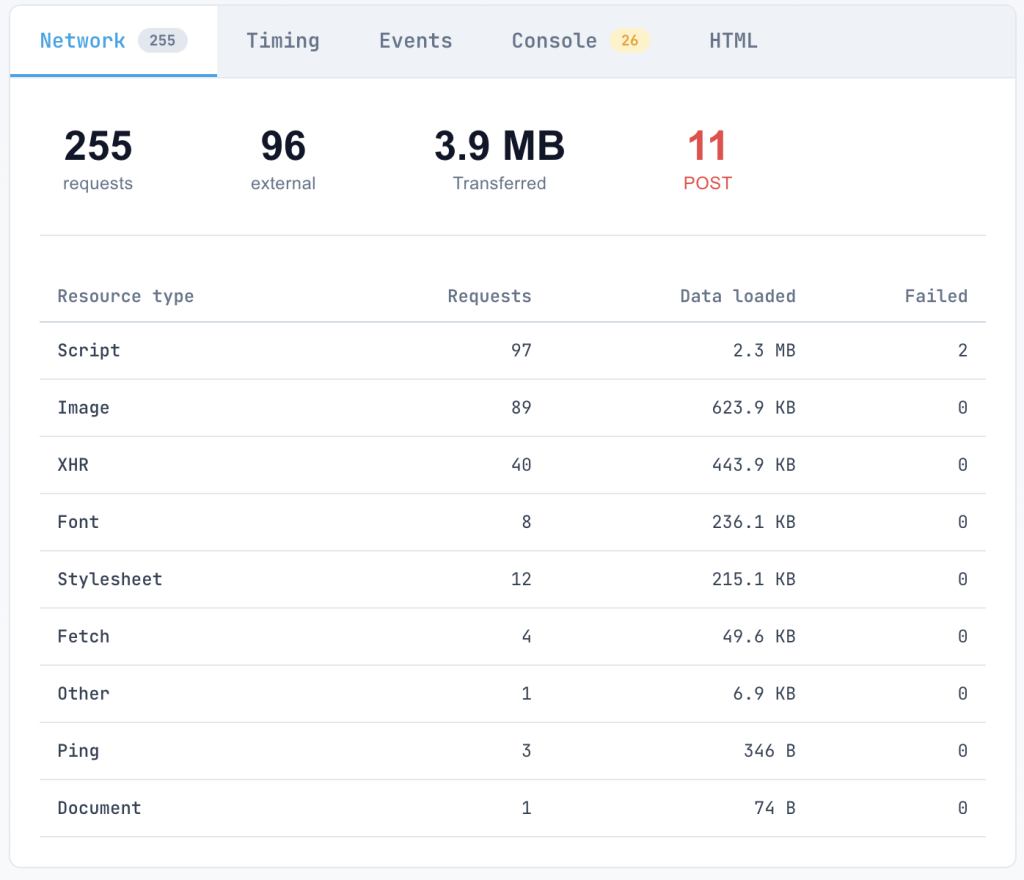Click the failed count 0 for Document
Image resolution: width=1024 pixels, height=880 pixels.
[x=963, y=808]
